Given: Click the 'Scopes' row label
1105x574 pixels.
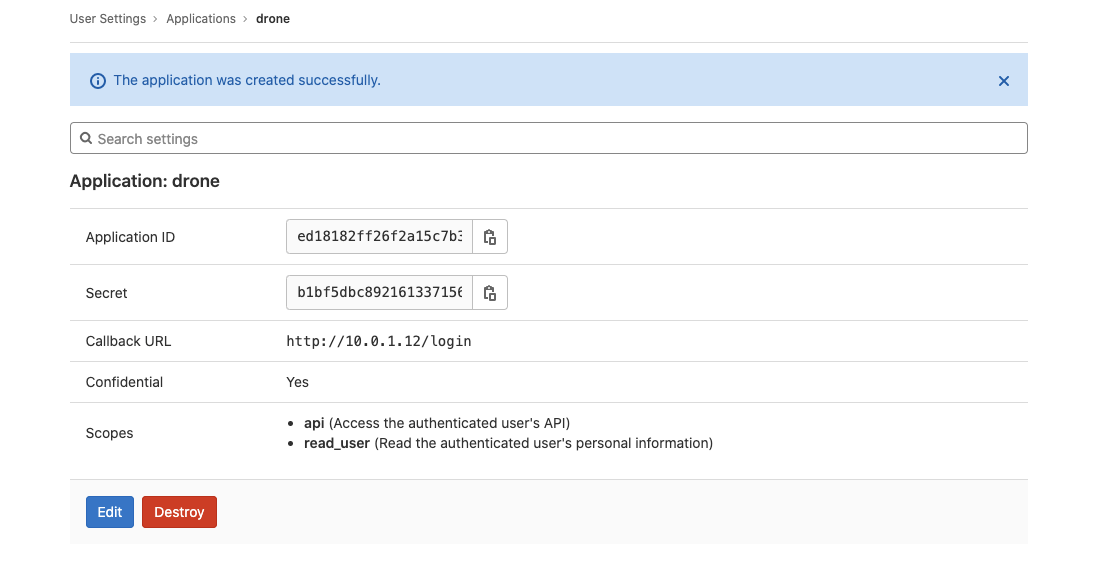Looking at the screenshot, I should tap(109, 433).
